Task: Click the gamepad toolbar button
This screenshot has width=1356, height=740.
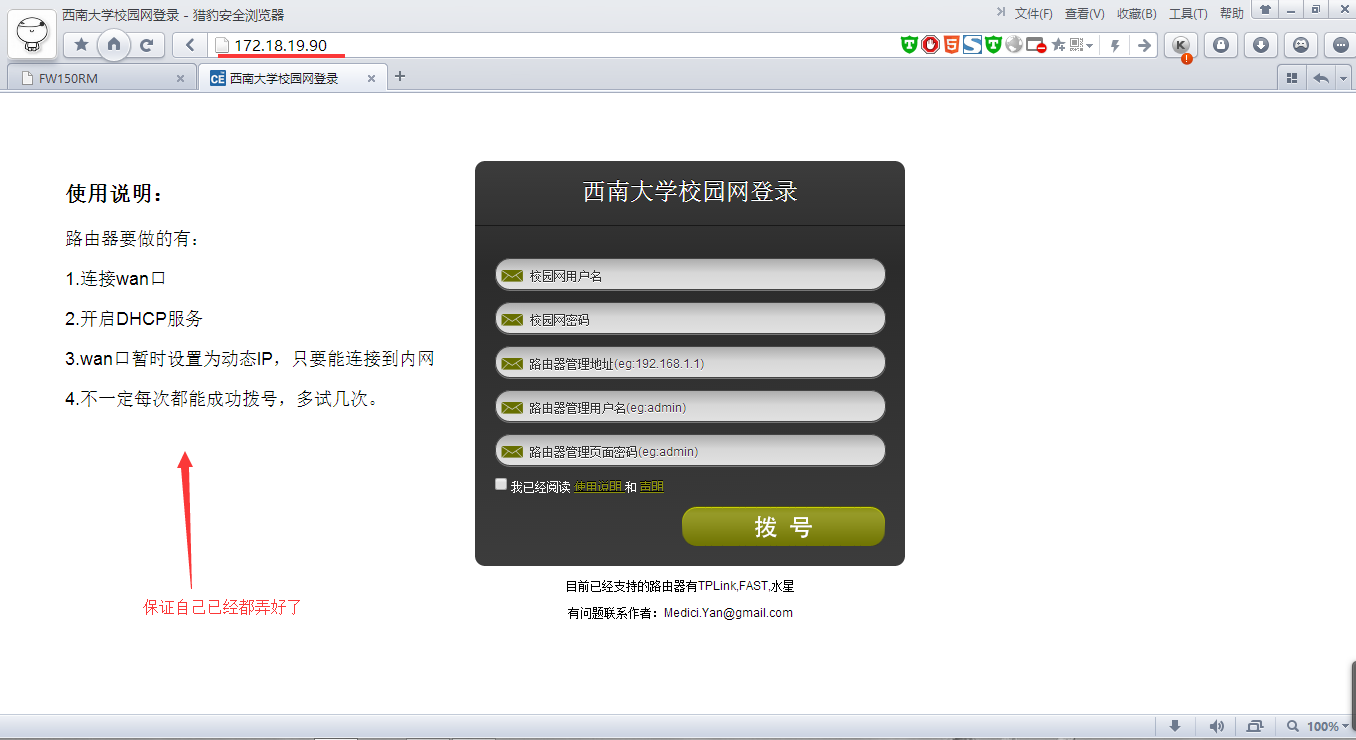Action: tap(1300, 45)
